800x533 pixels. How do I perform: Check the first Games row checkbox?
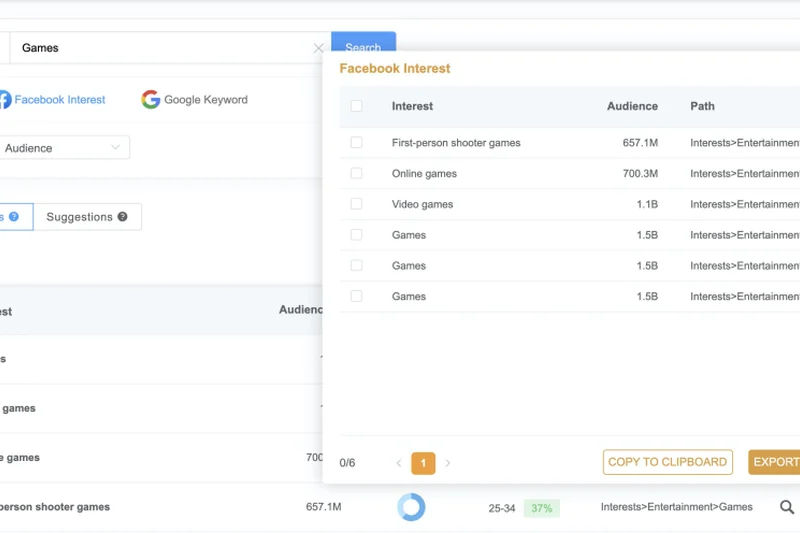coord(356,235)
